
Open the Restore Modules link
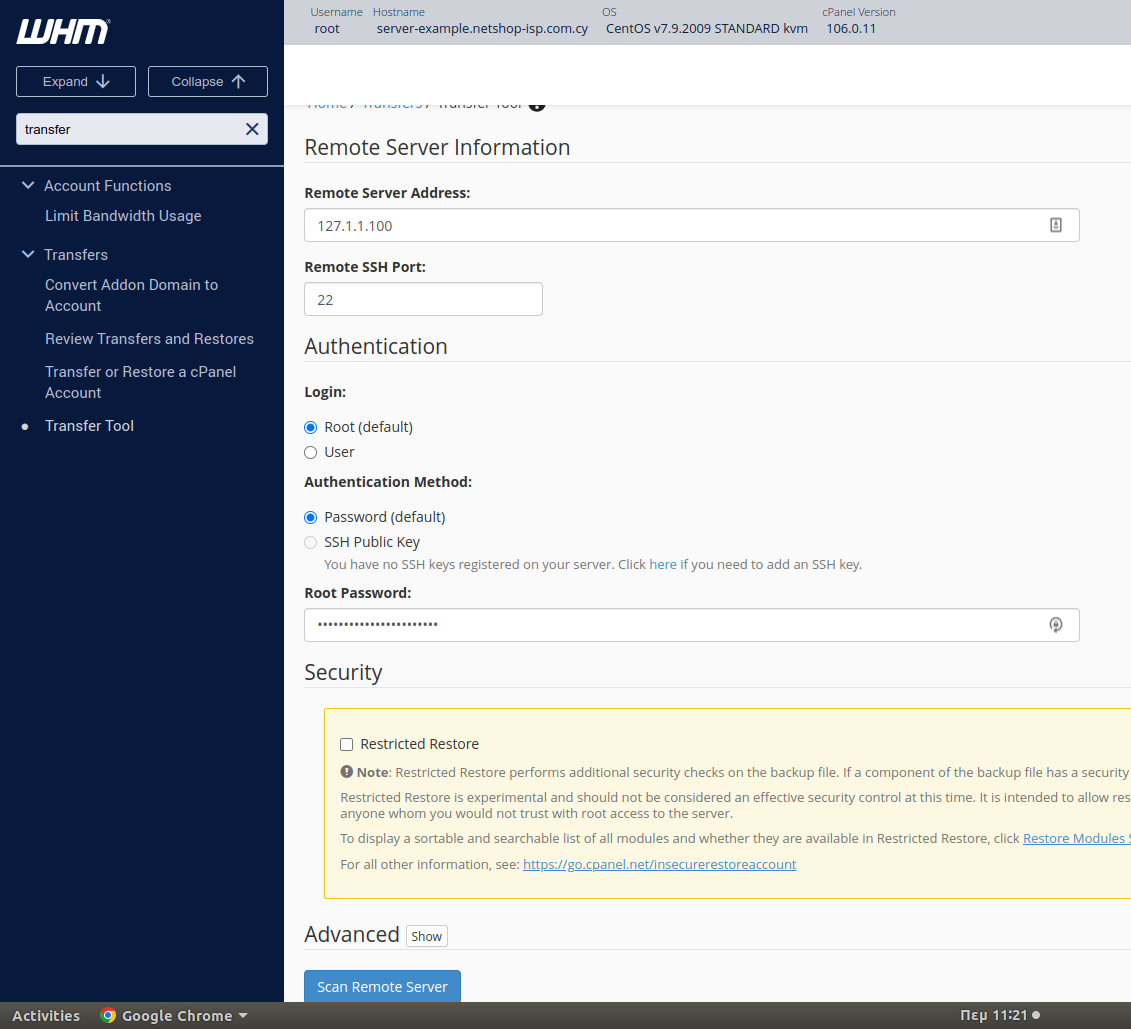coord(1076,838)
